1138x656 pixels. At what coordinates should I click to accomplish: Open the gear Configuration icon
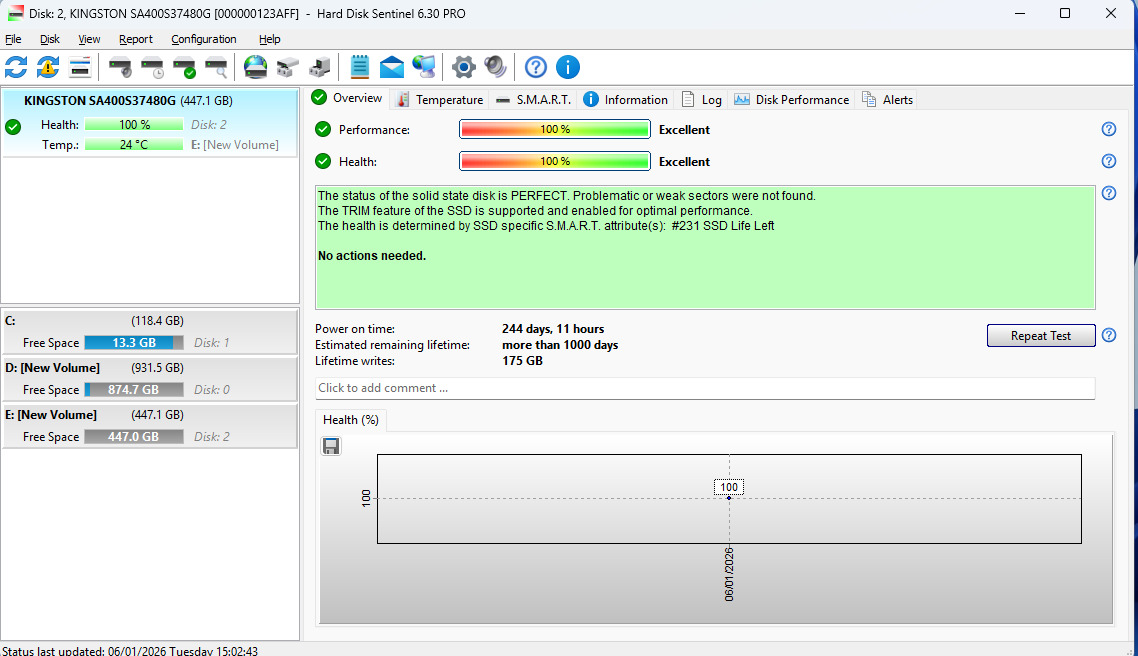[464, 67]
